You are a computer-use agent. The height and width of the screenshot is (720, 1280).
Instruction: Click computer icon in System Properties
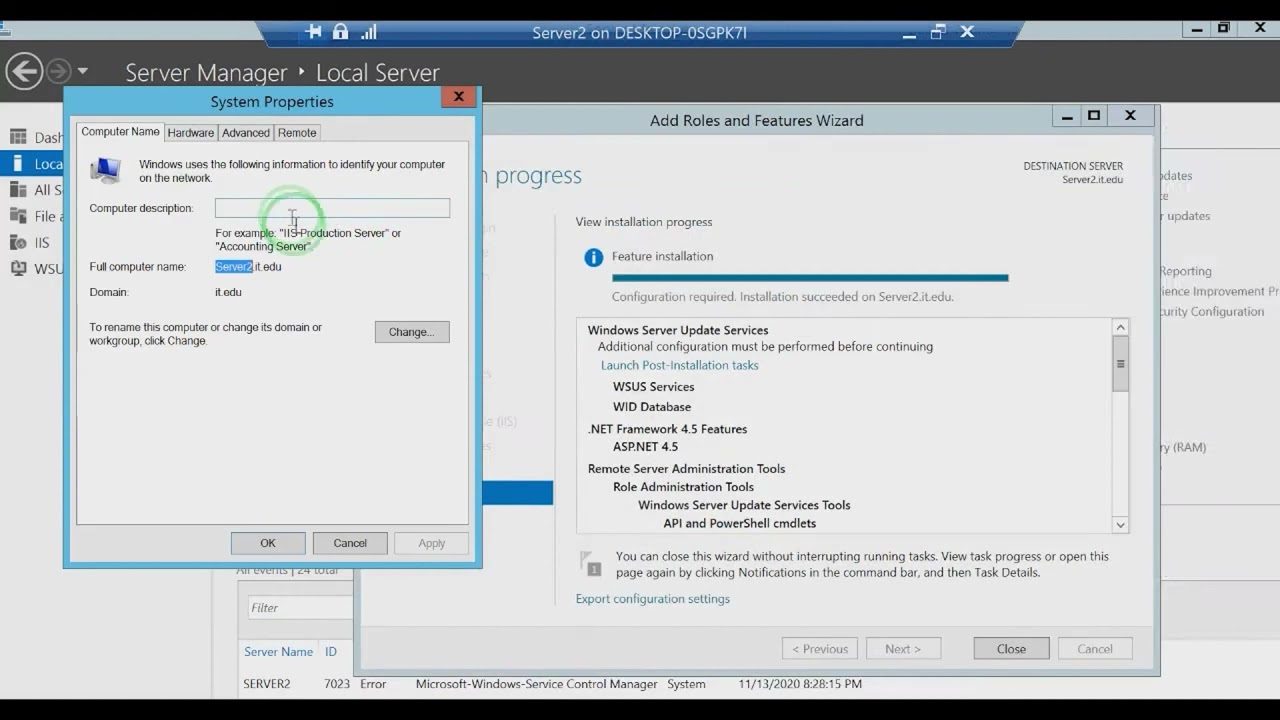pyautogui.click(x=106, y=170)
